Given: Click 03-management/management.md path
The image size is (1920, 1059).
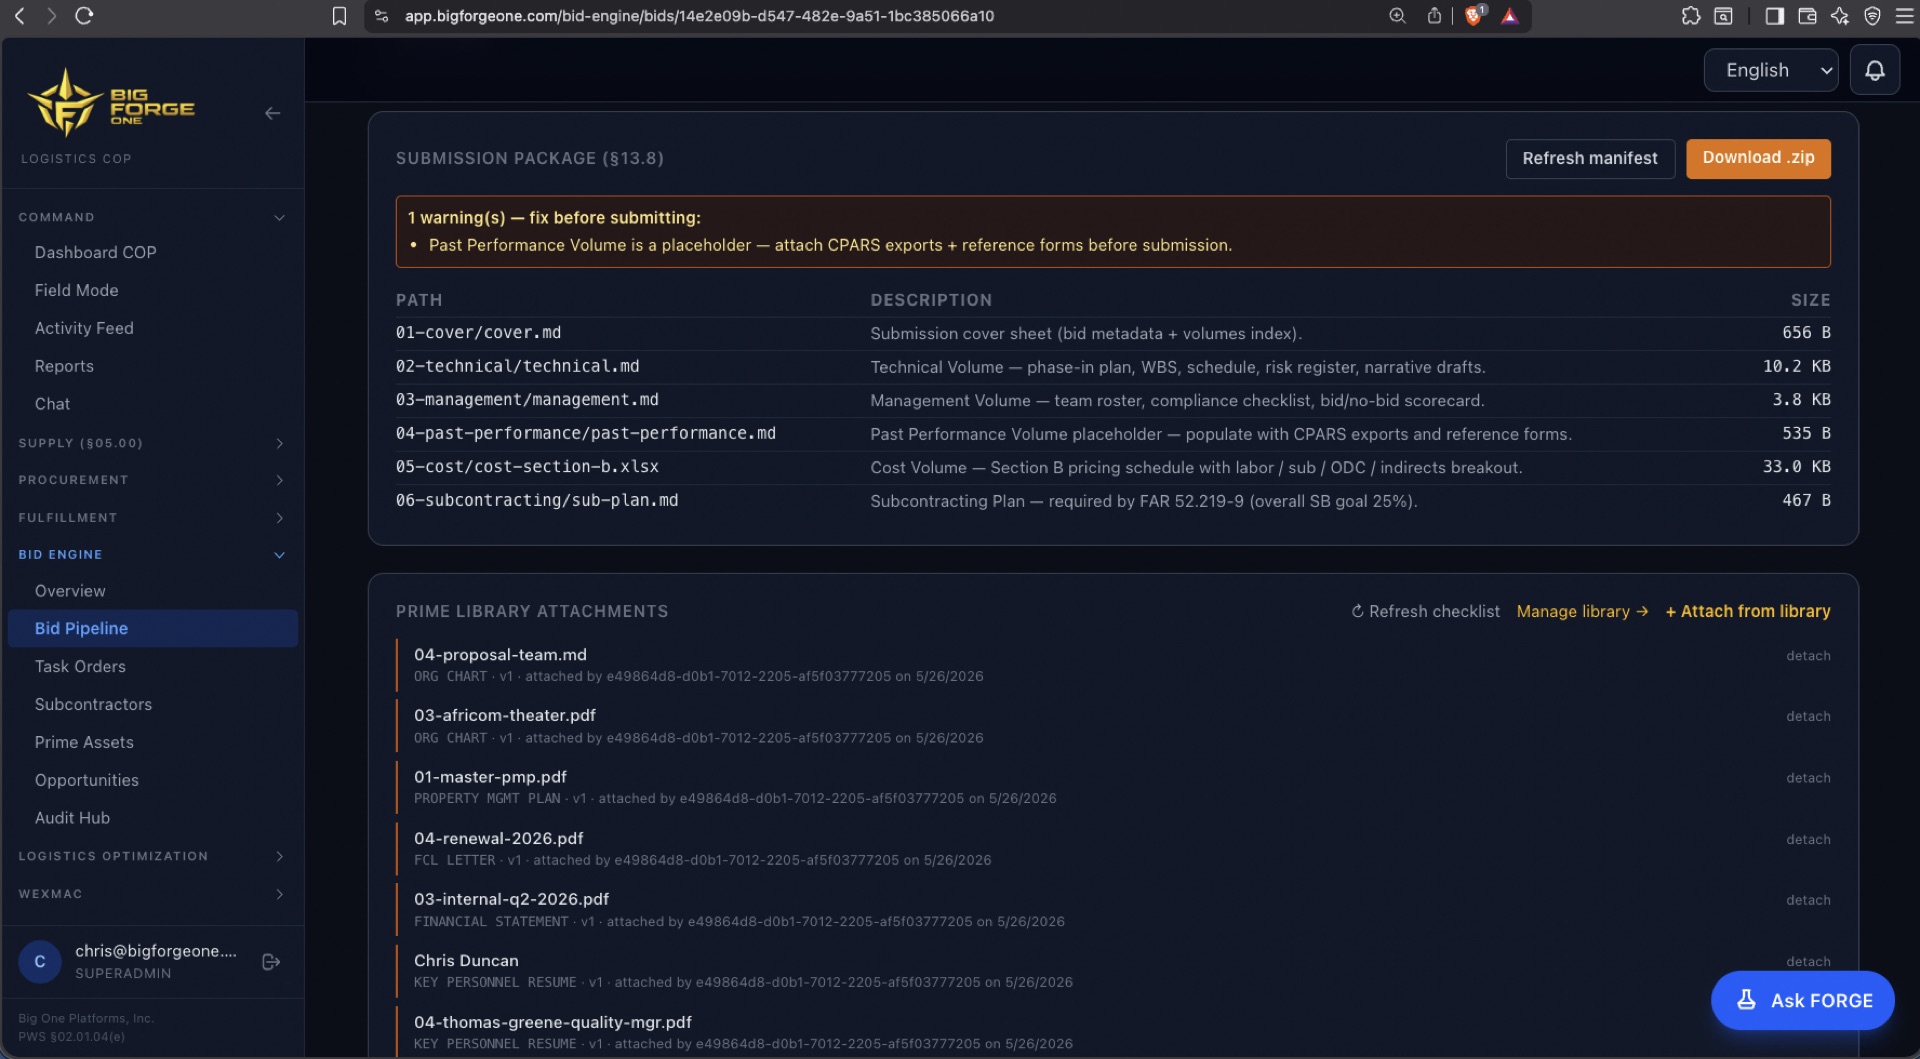Looking at the screenshot, I should coord(527,400).
